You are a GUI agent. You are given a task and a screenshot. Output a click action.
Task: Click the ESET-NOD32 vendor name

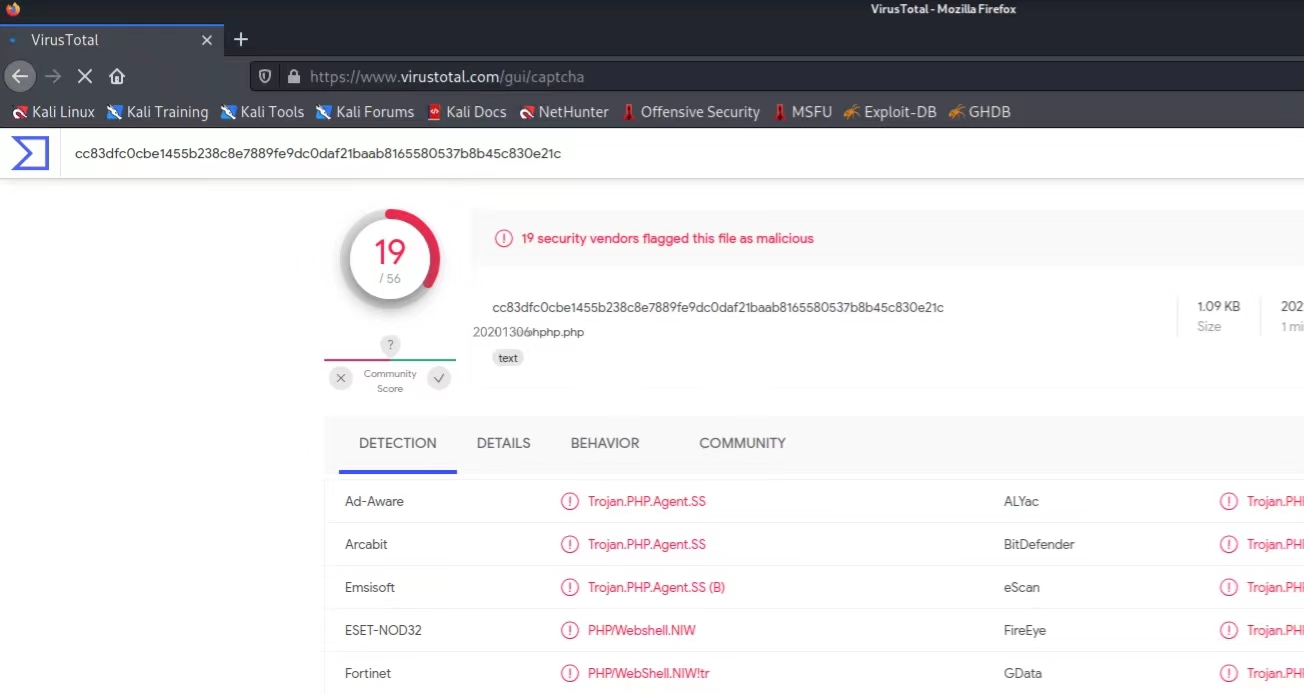(x=383, y=630)
